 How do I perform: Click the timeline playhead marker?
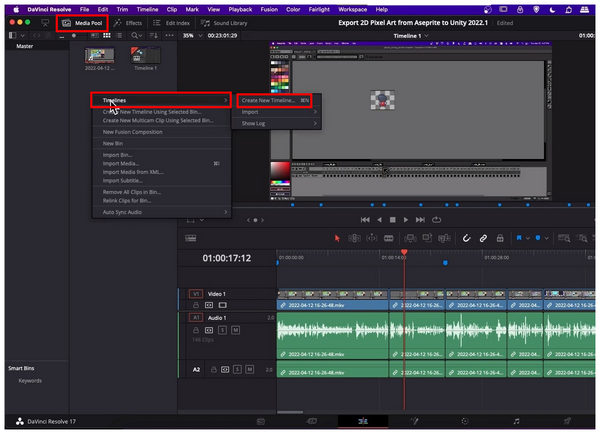click(404, 252)
